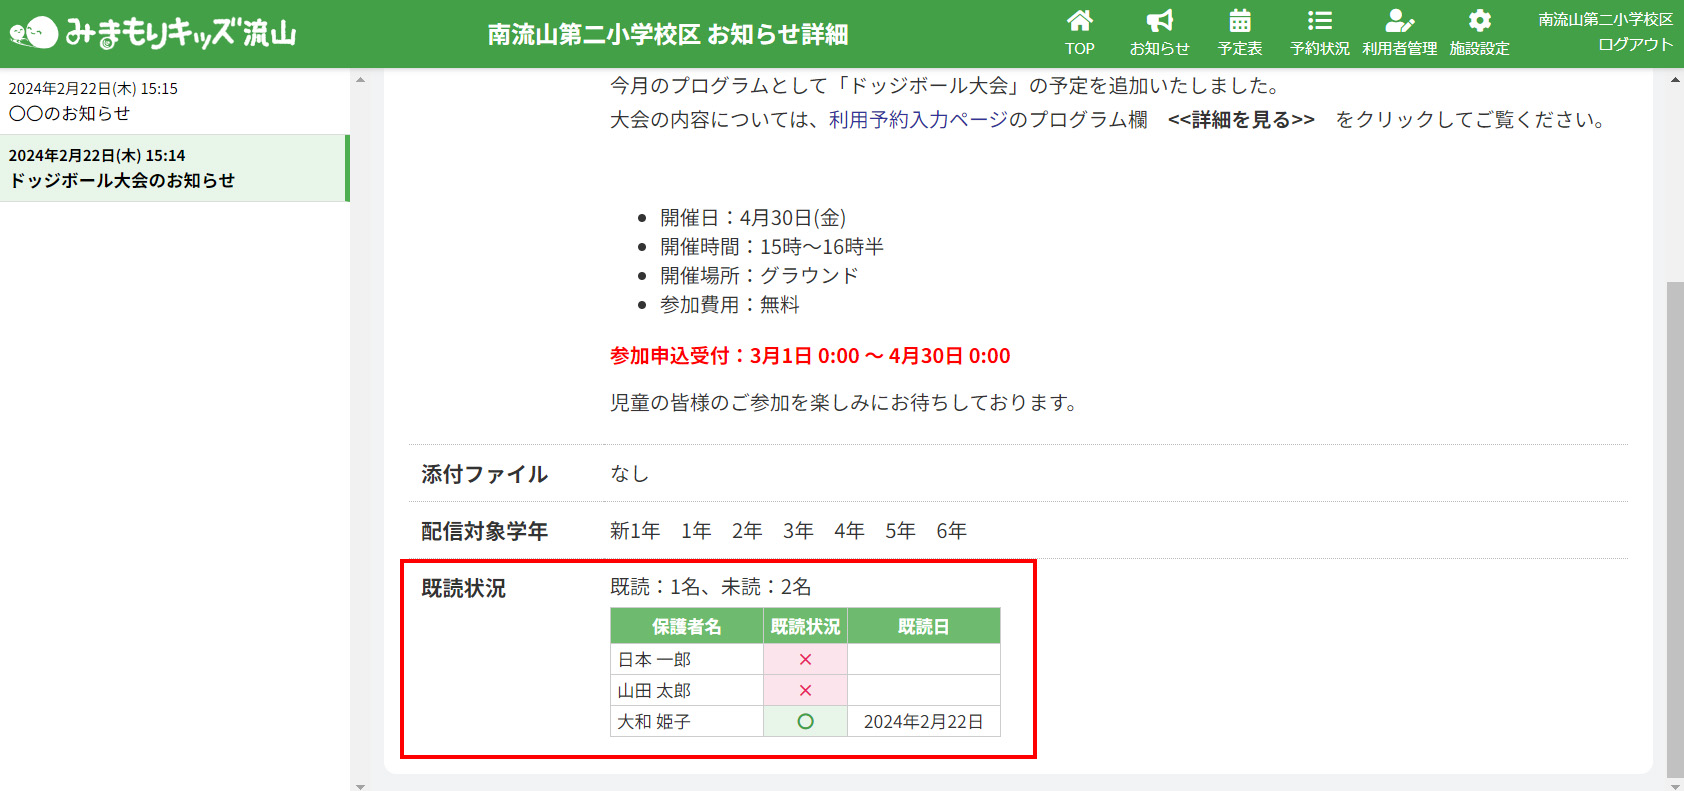Select the ○○のお知らせ notice in sidebar
The width and height of the screenshot is (1684, 791).
(x=174, y=101)
